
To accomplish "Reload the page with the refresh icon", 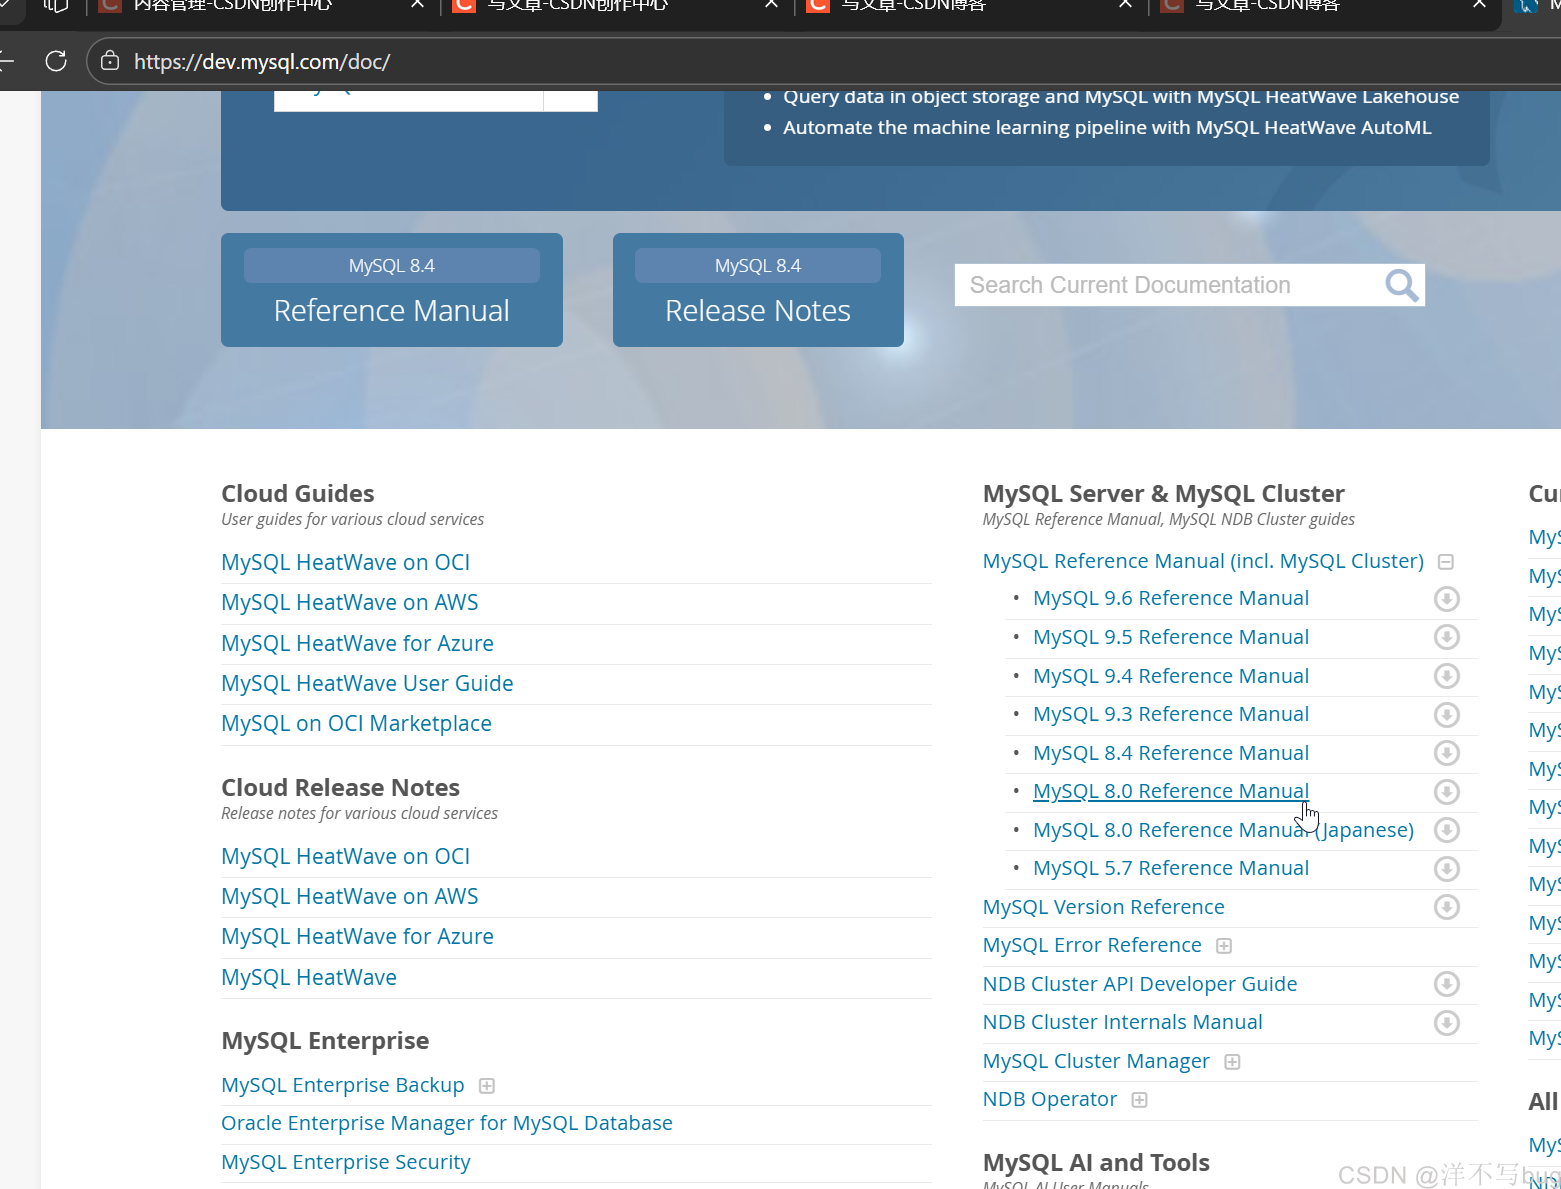I will pos(56,61).
